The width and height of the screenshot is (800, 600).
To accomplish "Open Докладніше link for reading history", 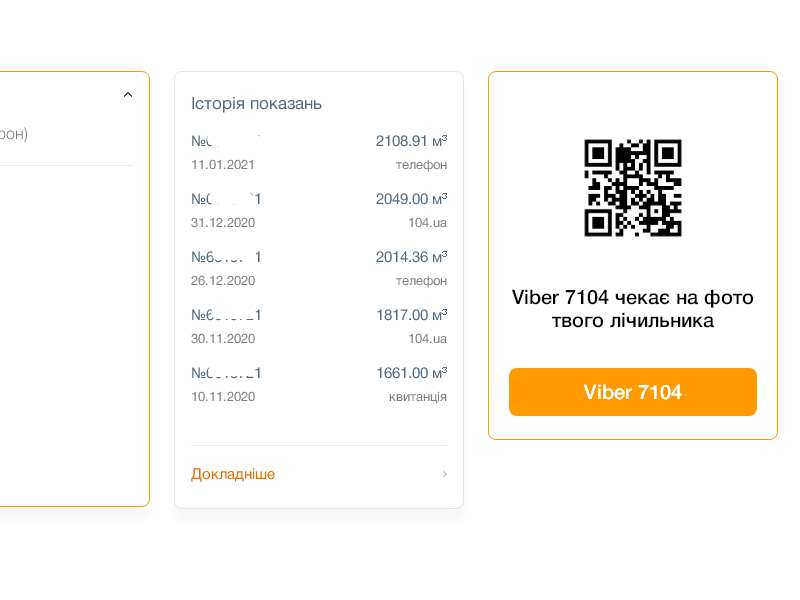I will [x=233, y=474].
